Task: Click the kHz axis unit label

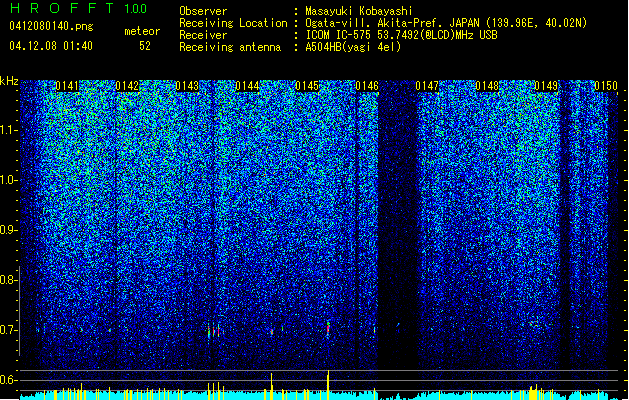Action: [x=9, y=81]
